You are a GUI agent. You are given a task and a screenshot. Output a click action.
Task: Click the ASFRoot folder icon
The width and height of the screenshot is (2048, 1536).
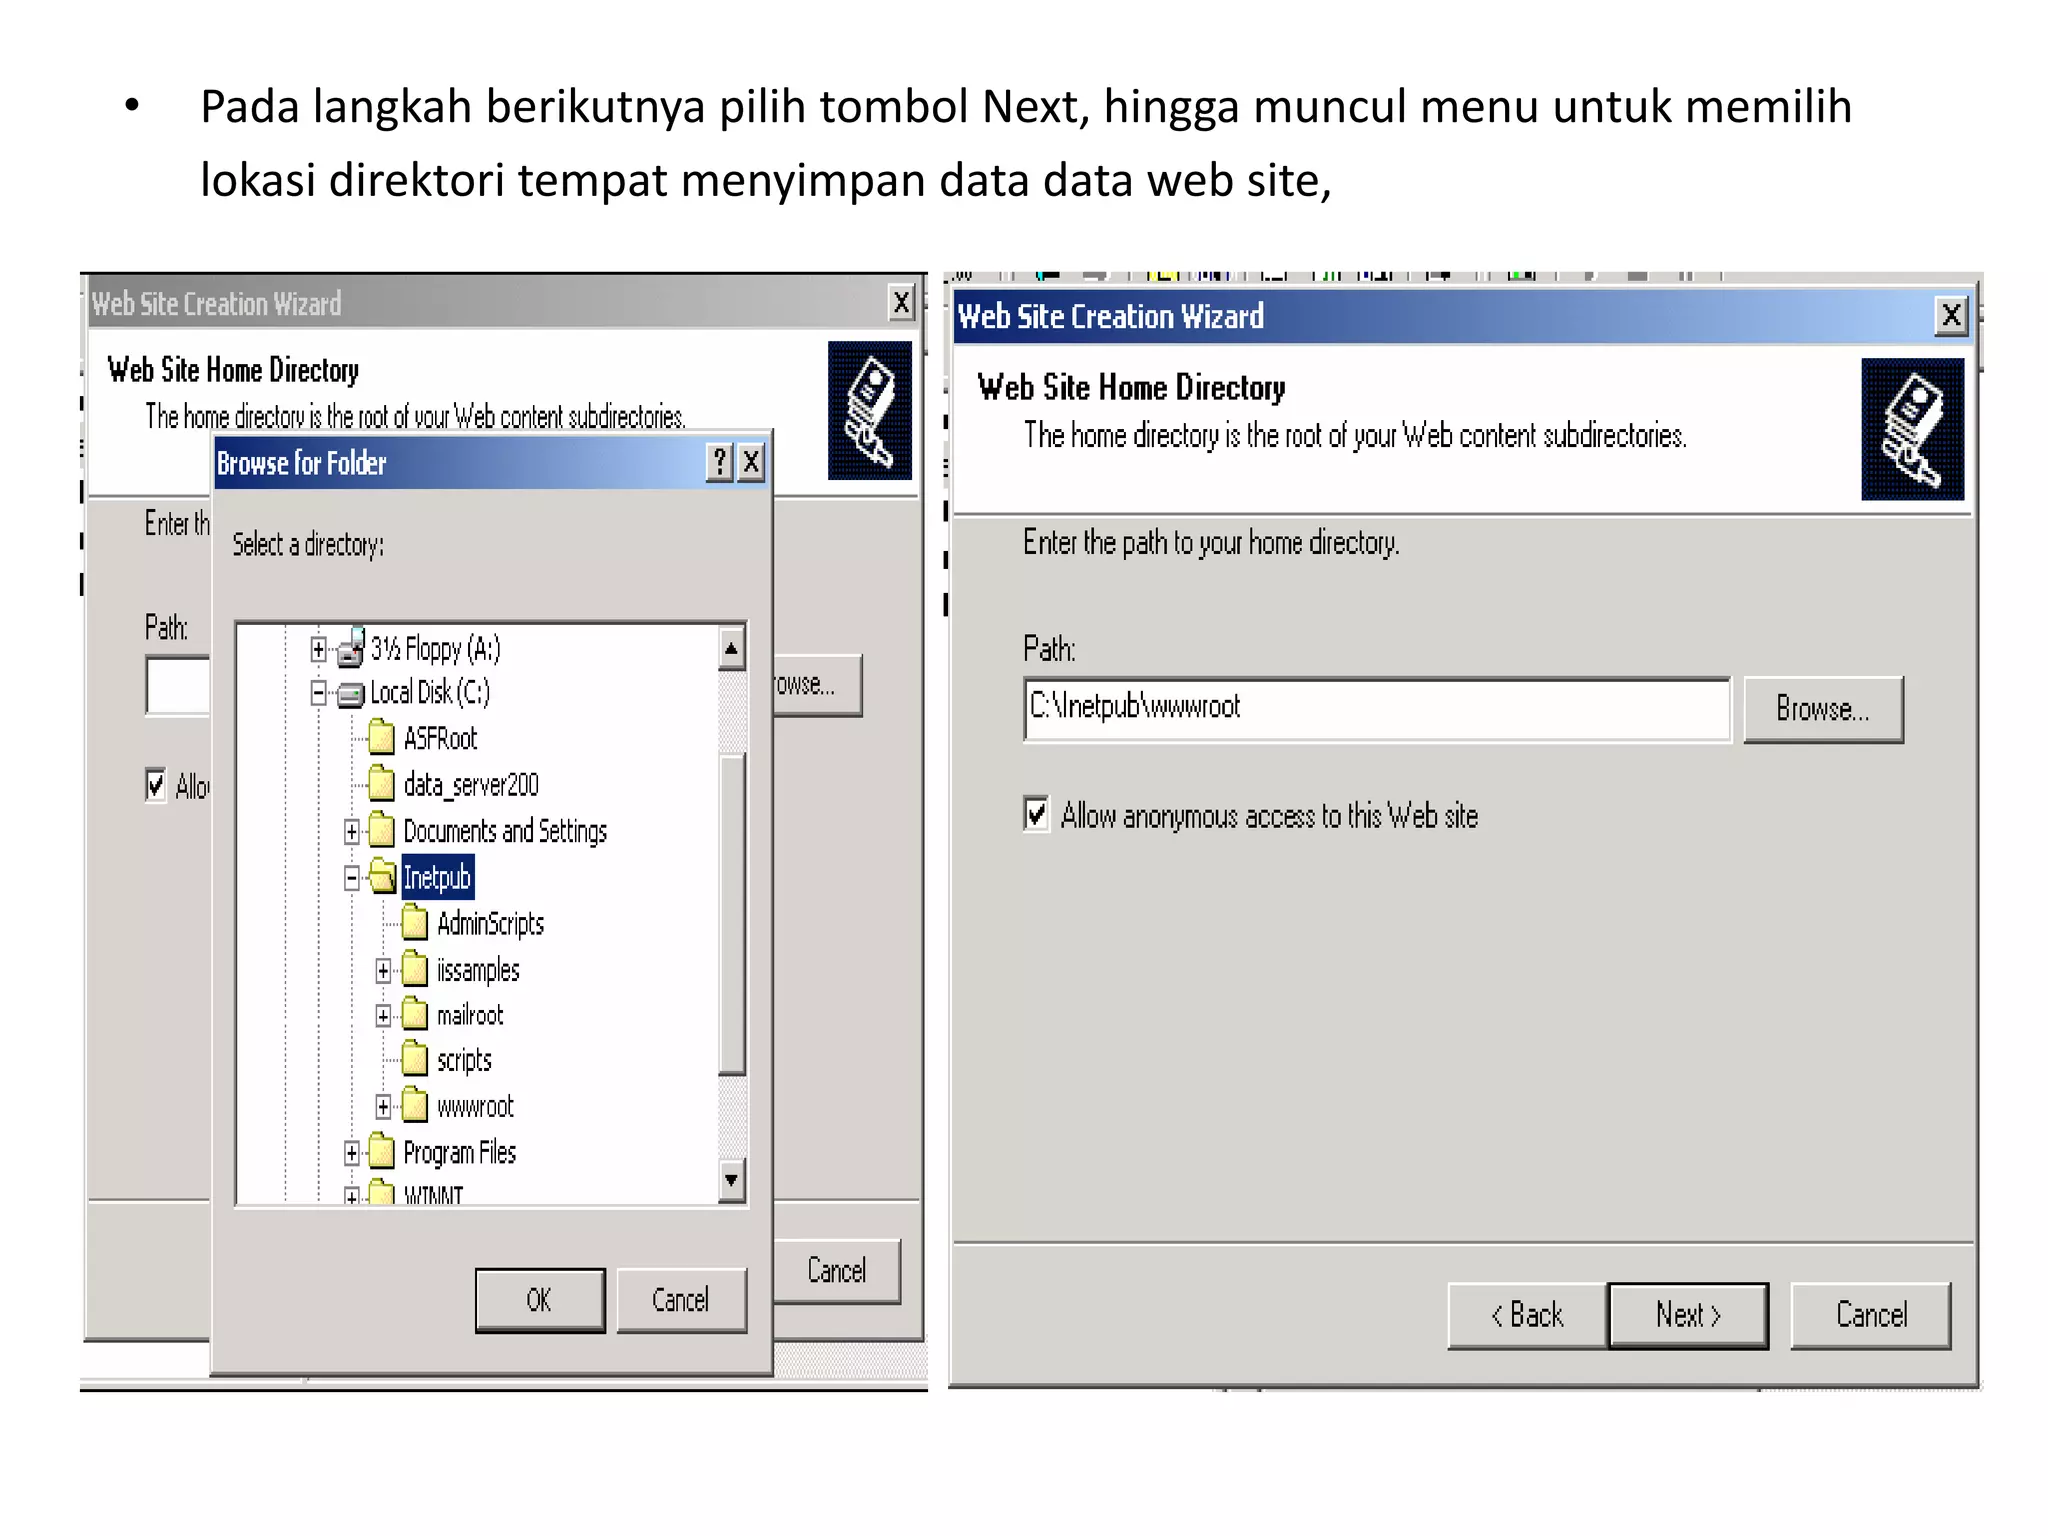(381, 738)
